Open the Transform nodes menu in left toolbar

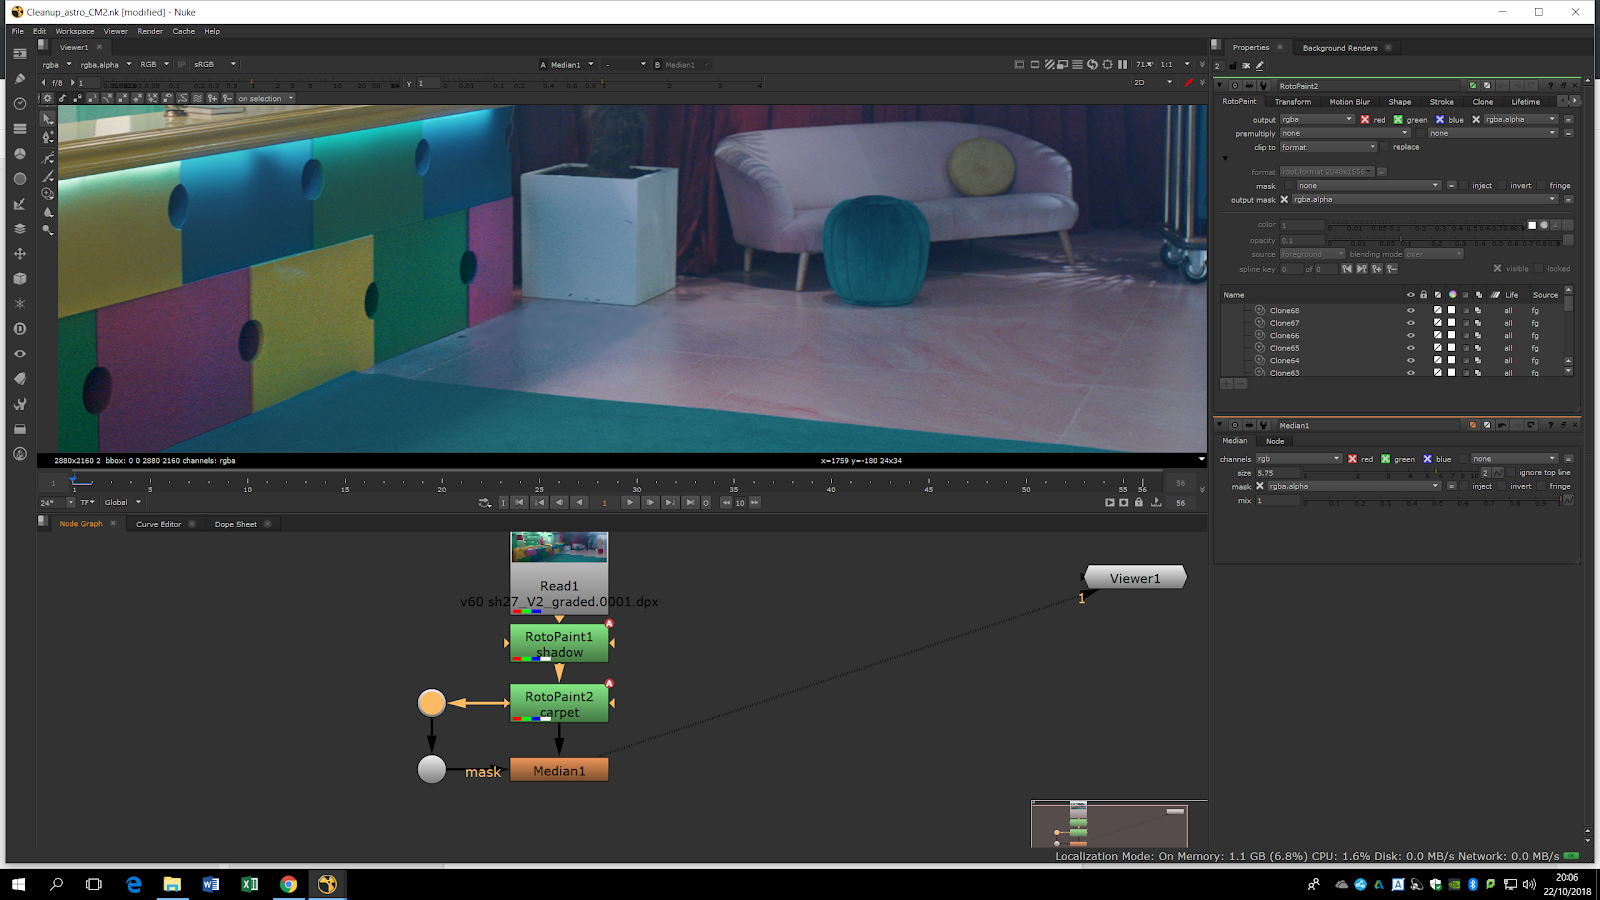(20, 254)
